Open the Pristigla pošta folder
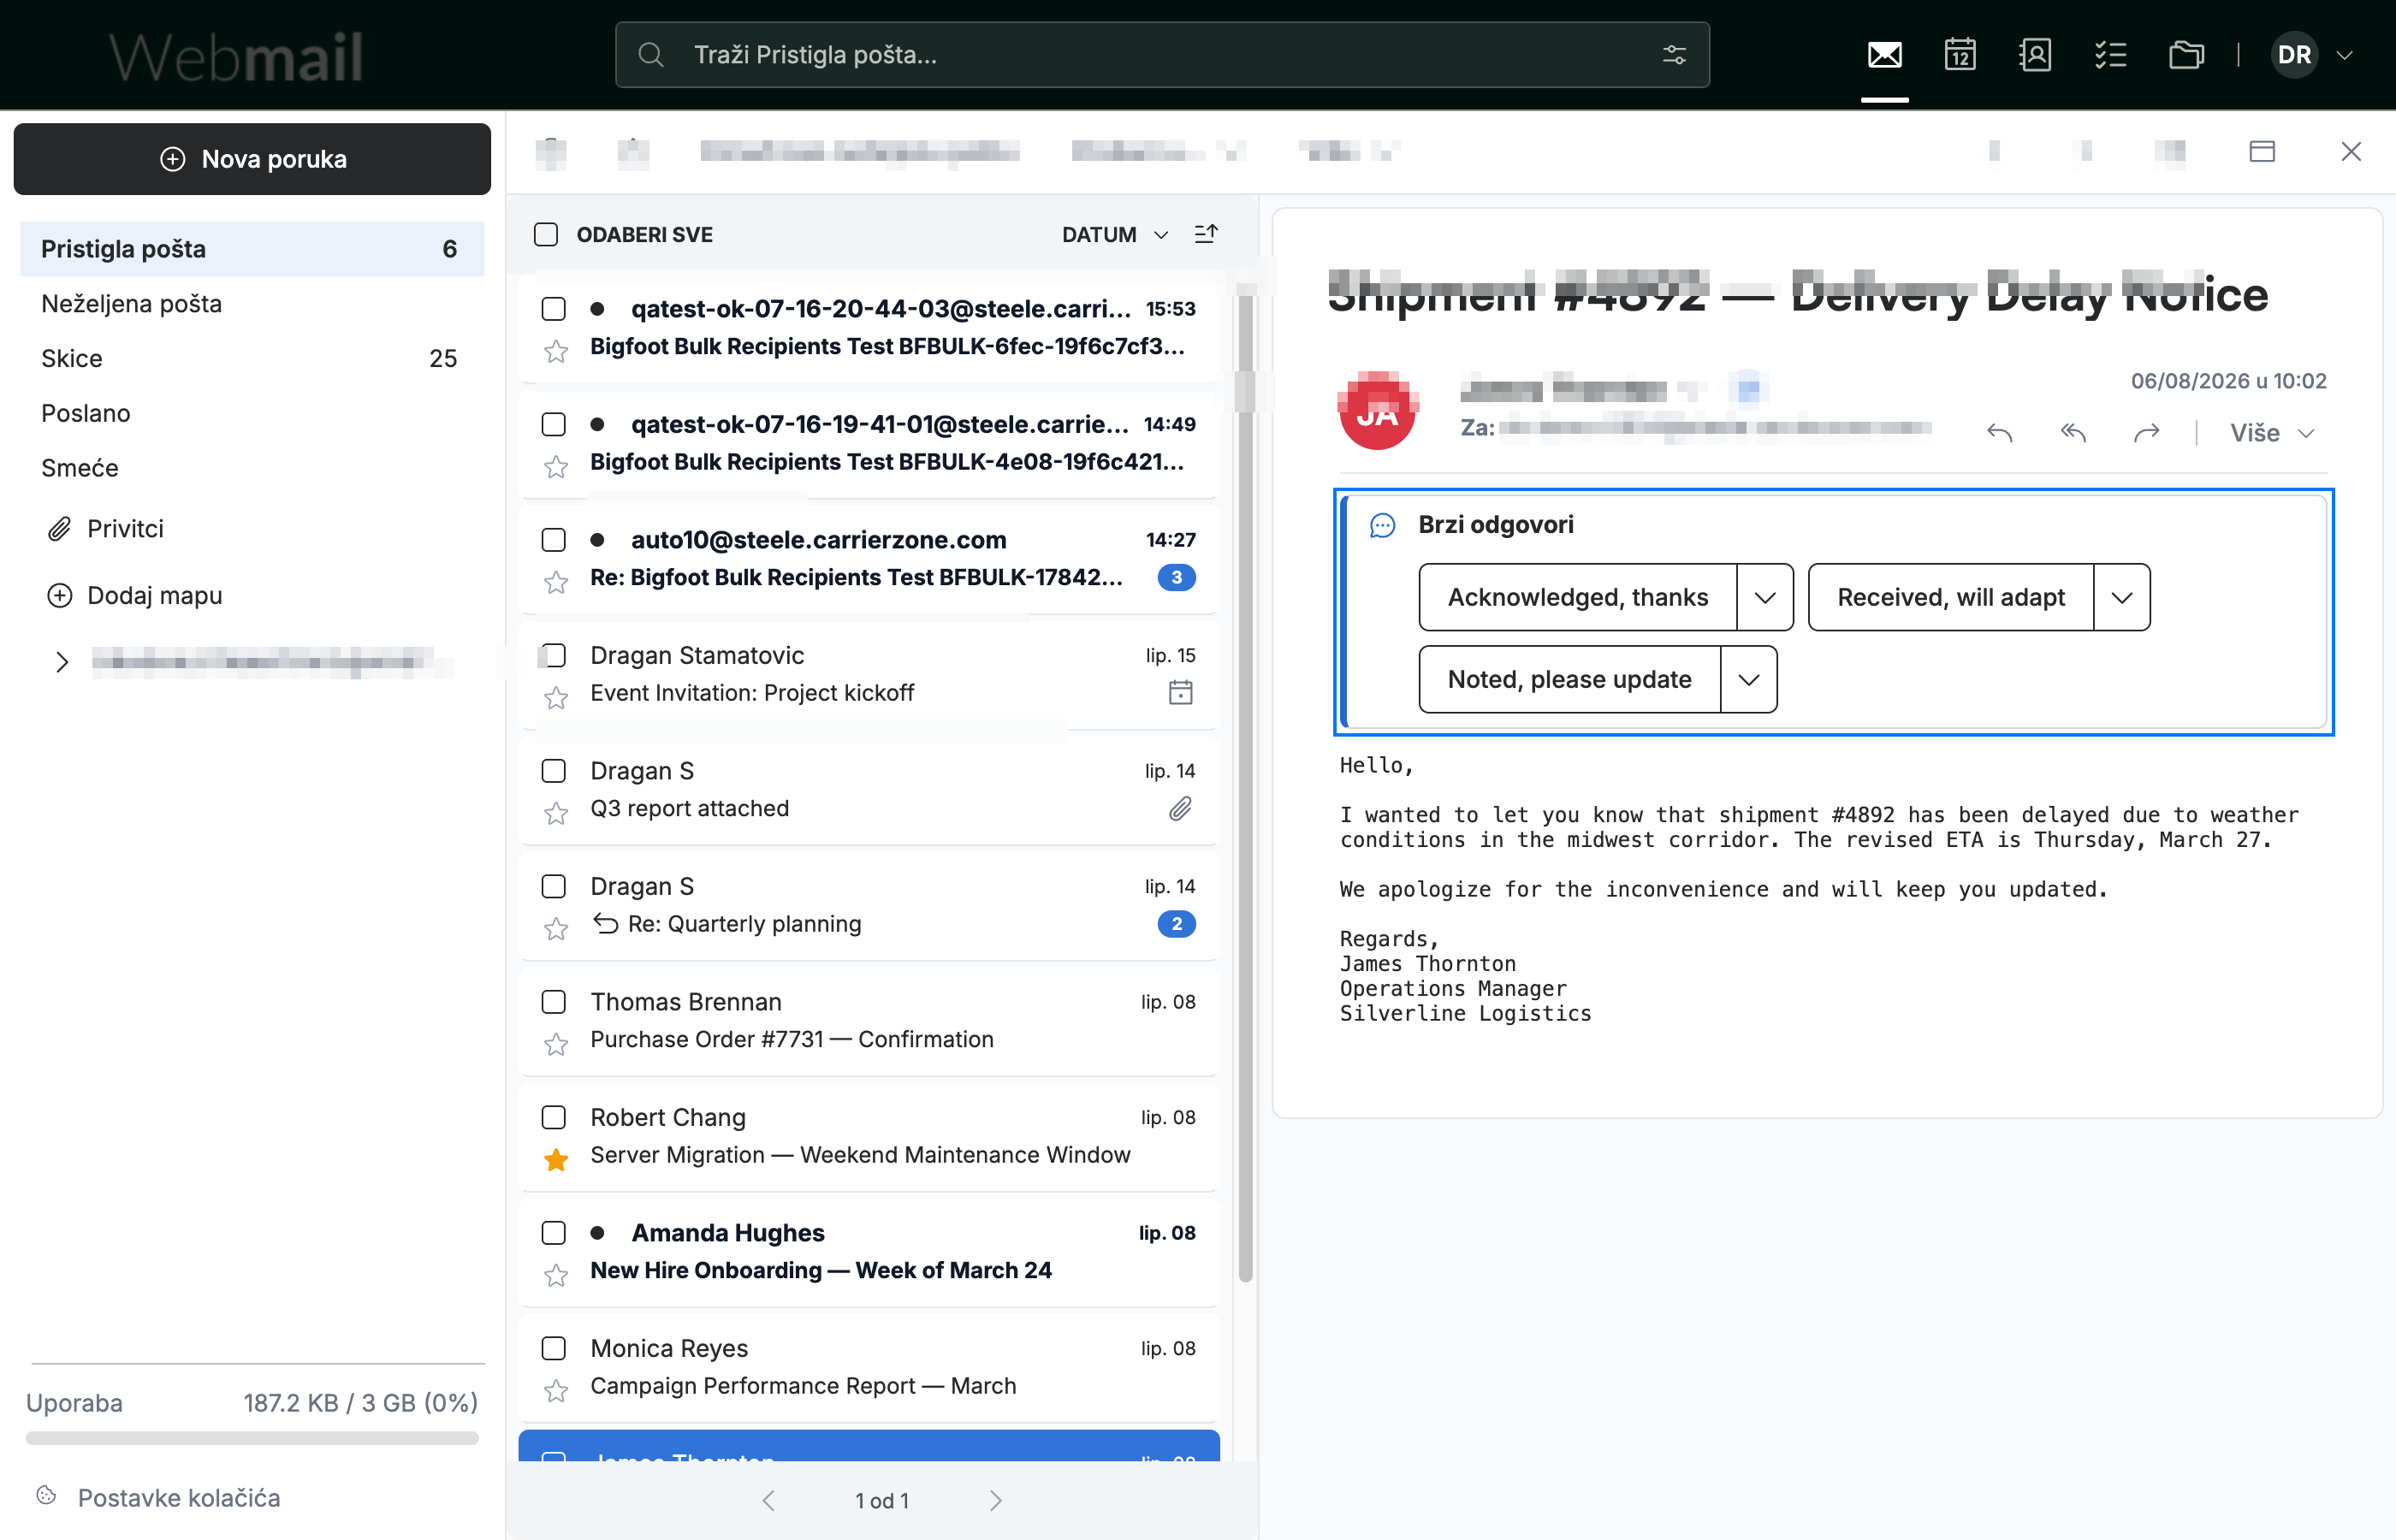Screen dimensions: 2396x1540 (x=252, y=249)
